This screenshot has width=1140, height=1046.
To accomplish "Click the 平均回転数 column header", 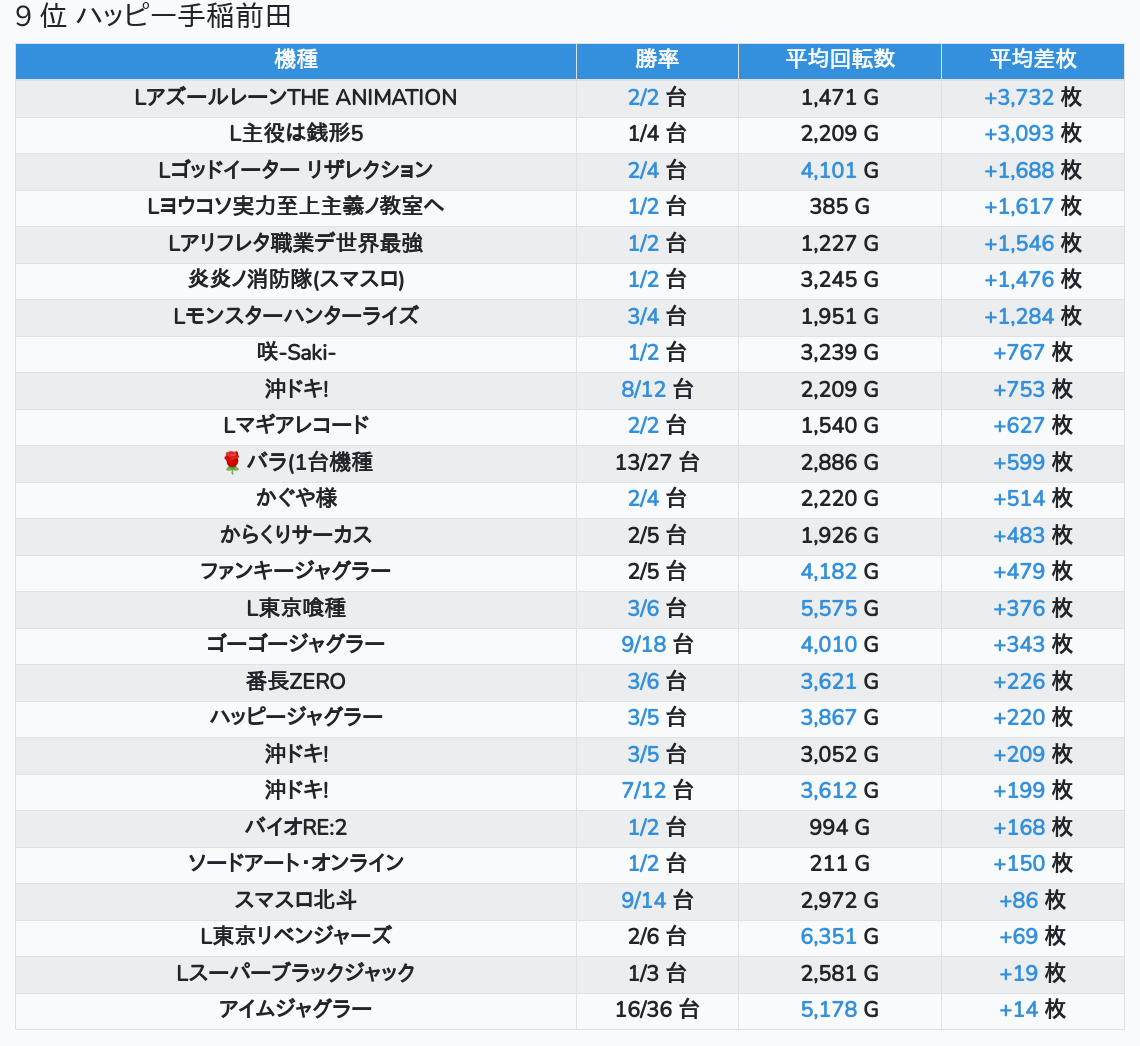I will tap(839, 60).
